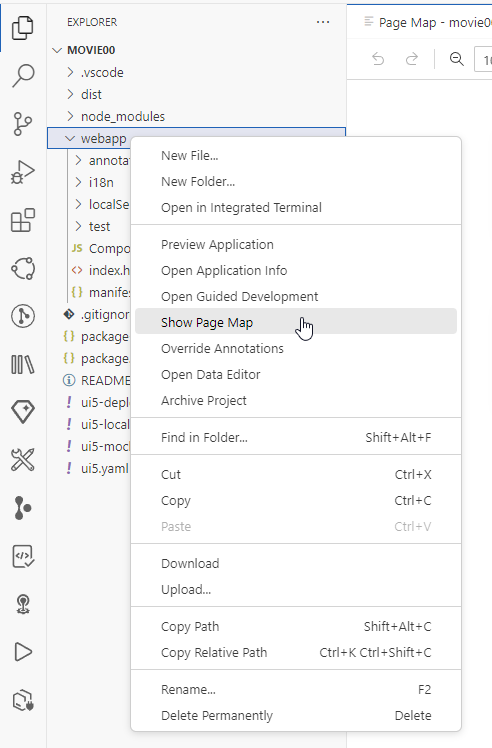Choose Override Annotations
The width and height of the screenshot is (492, 748).
tap(296, 349)
